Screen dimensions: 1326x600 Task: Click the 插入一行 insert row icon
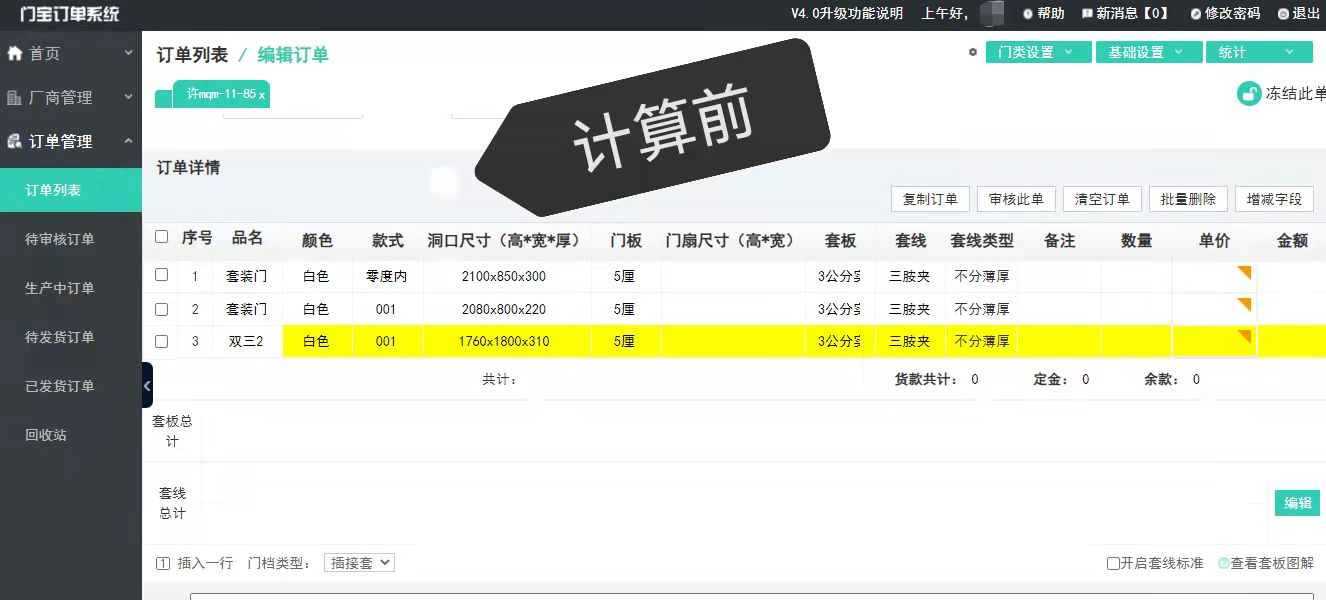(163, 563)
